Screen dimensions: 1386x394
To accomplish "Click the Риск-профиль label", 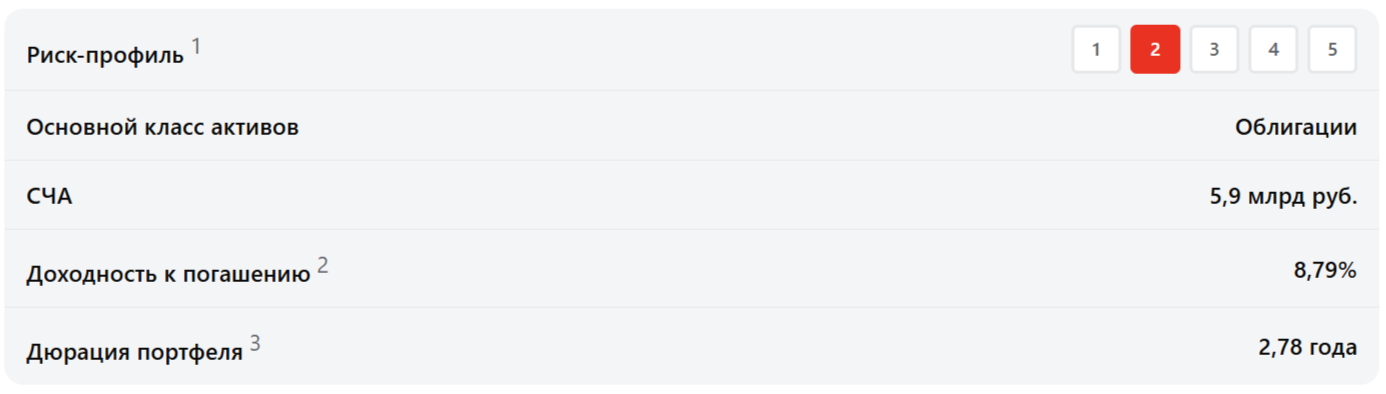I will point(105,55).
